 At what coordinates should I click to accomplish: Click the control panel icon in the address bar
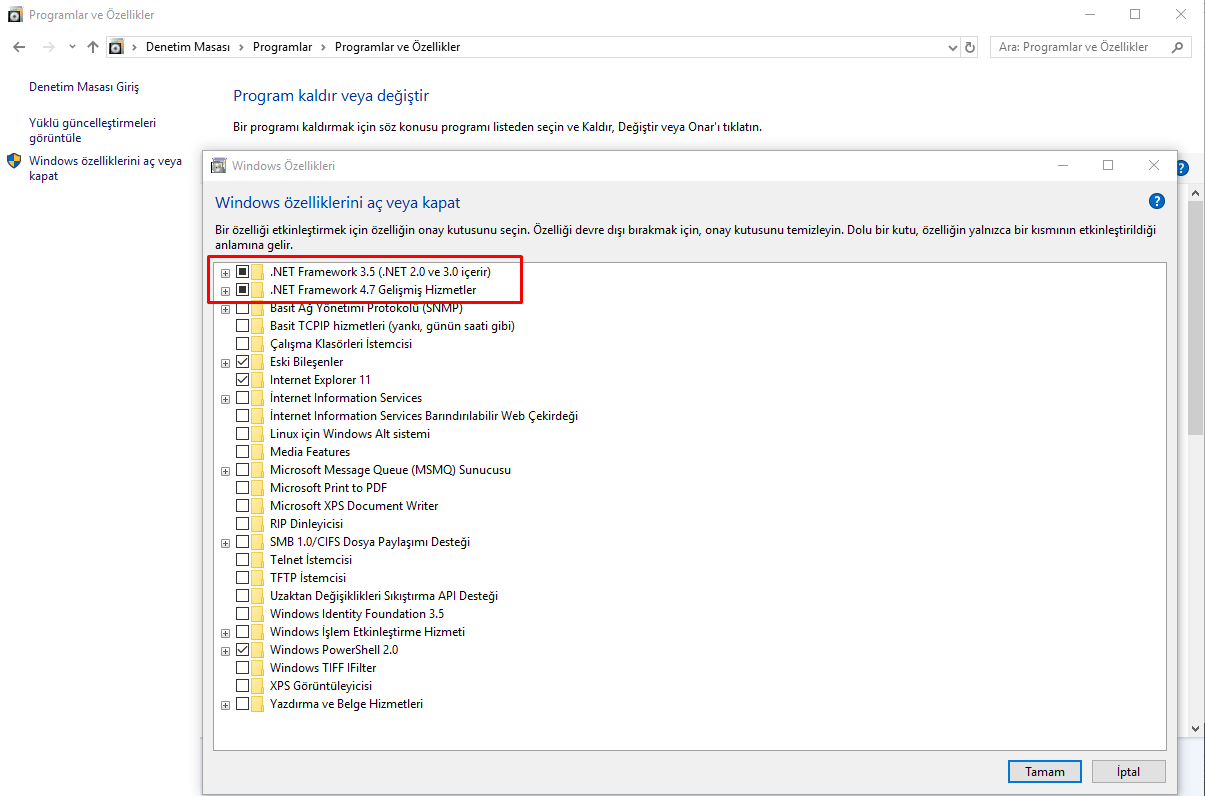117,47
